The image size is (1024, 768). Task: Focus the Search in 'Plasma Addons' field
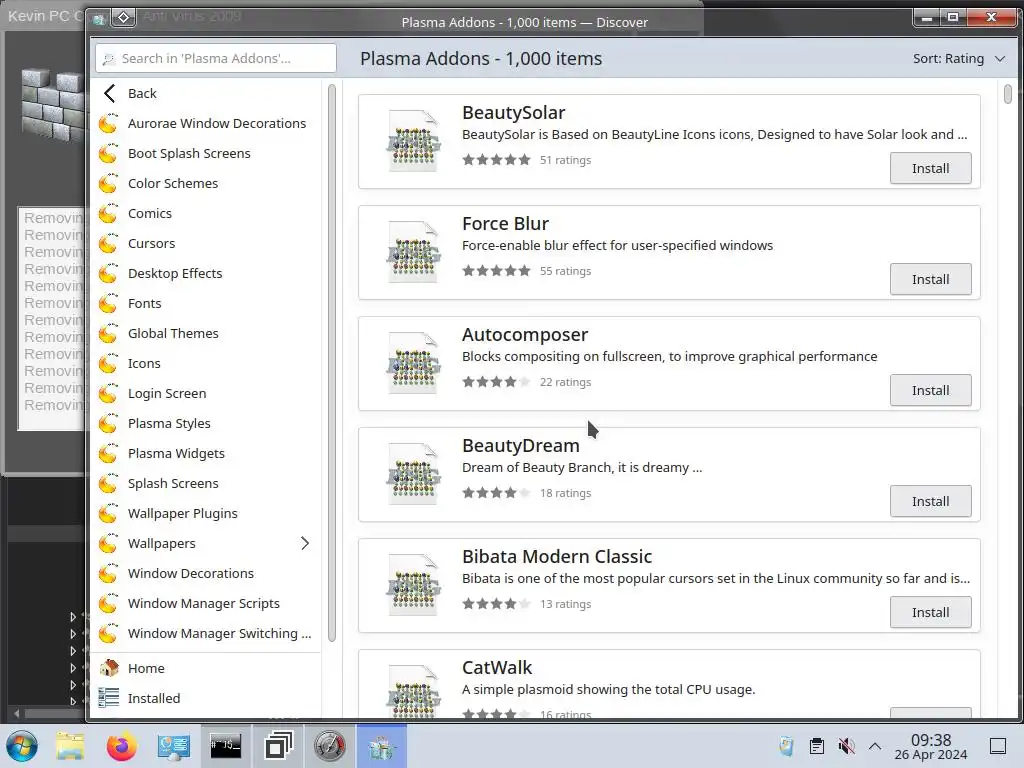point(216,58)
